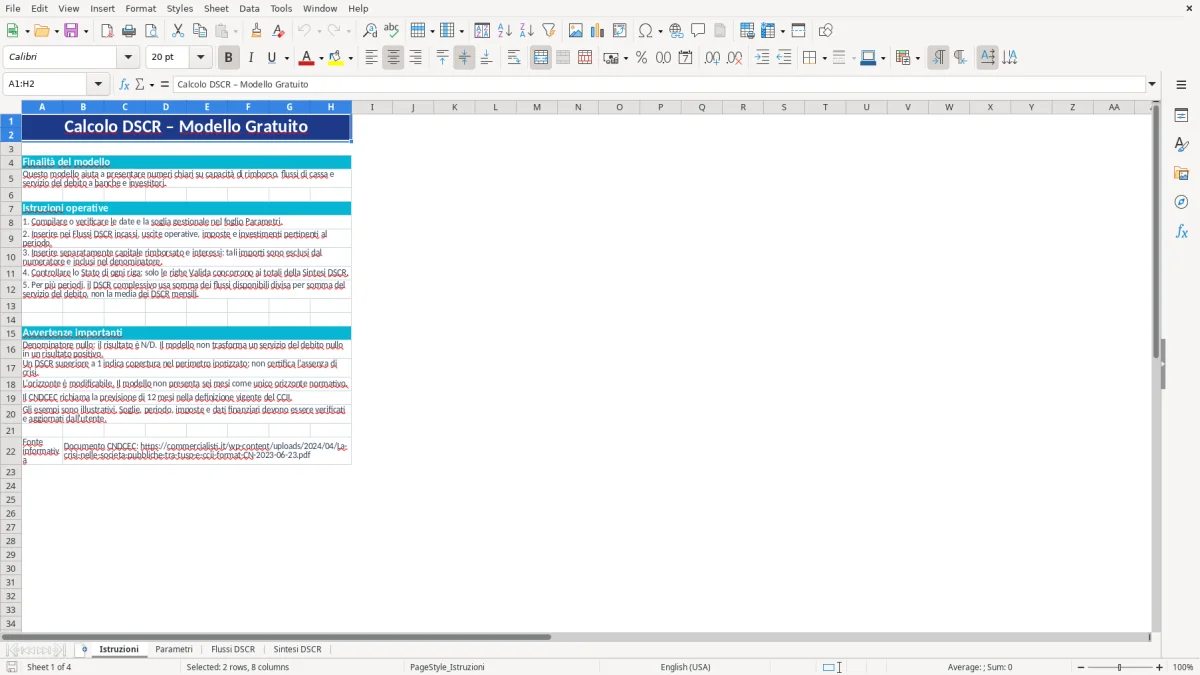The height and width of the screenshot is (675, 1200).
Task: Open Draw Functions shapes icon
Action: pos(825,31)
